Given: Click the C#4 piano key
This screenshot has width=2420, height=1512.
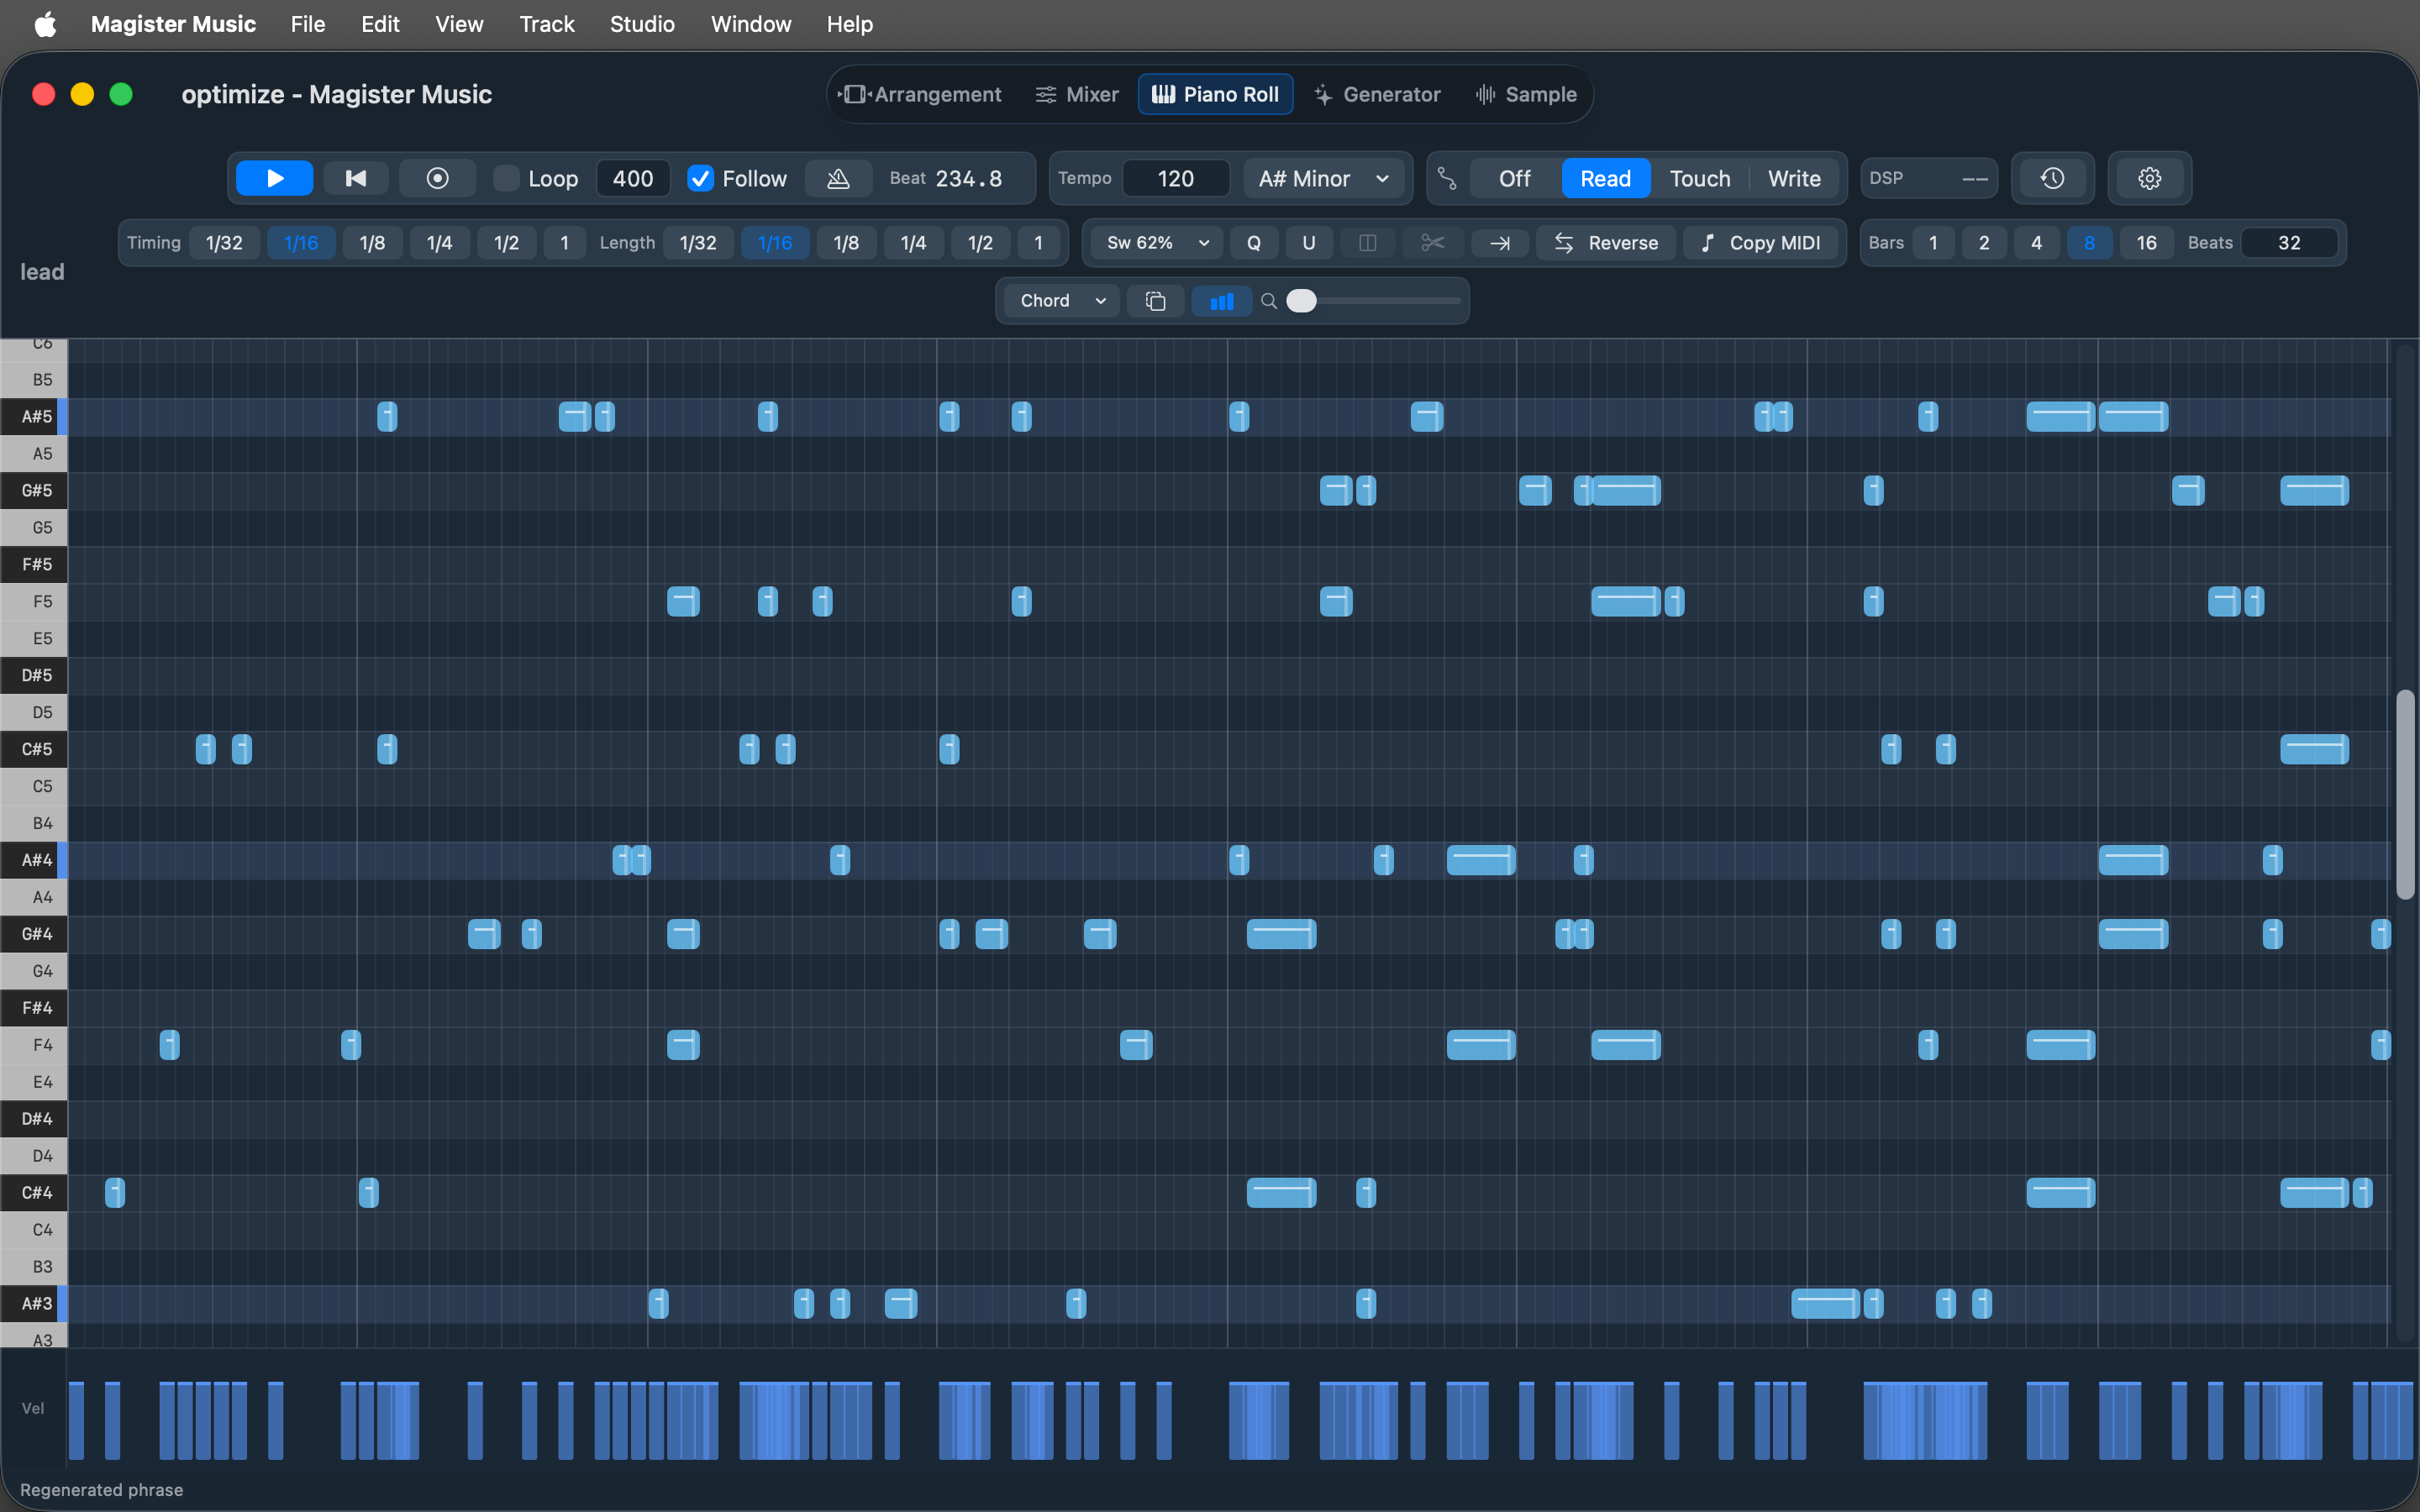Looking at the screenshot, I should click(34, 1192).
